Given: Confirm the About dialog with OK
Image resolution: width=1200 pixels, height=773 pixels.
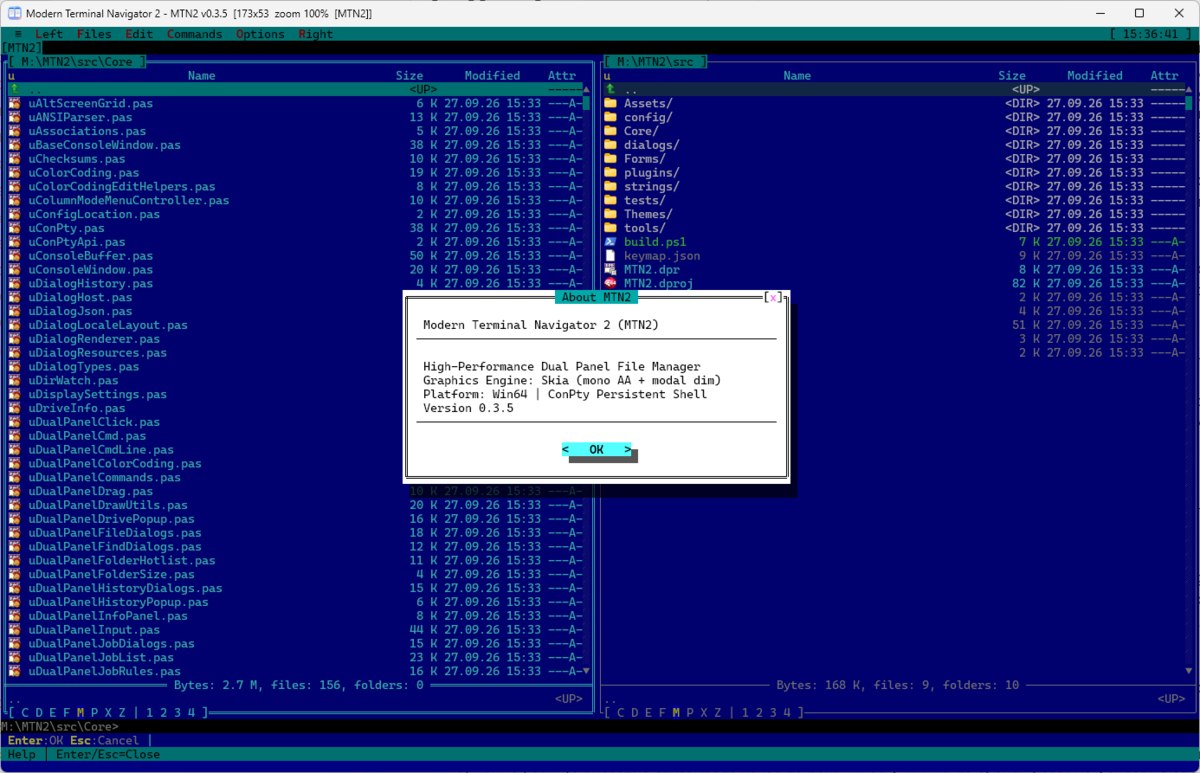Looking at the screenshot, I should tap(597, 450).
